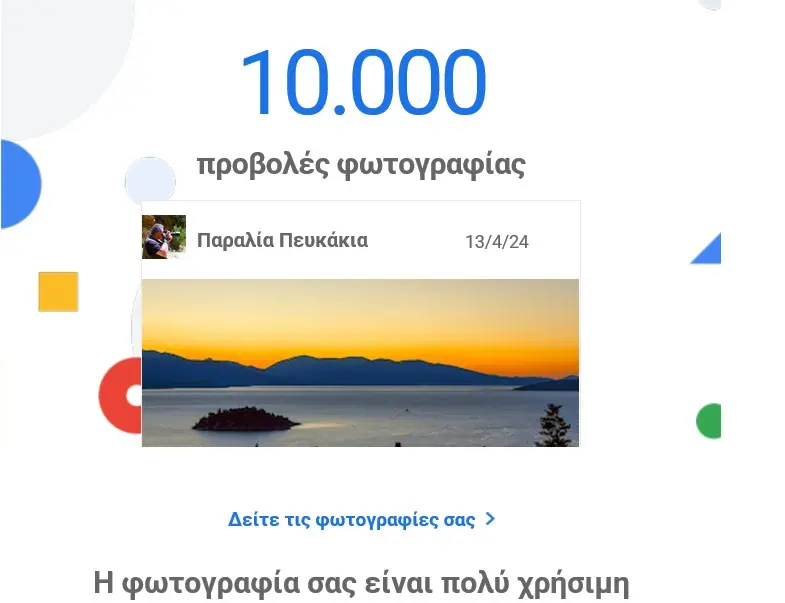The width and height of the screenshot is (785, 603).
Task: Click the 13/4/24 date on the card
Action: point(497,242)
